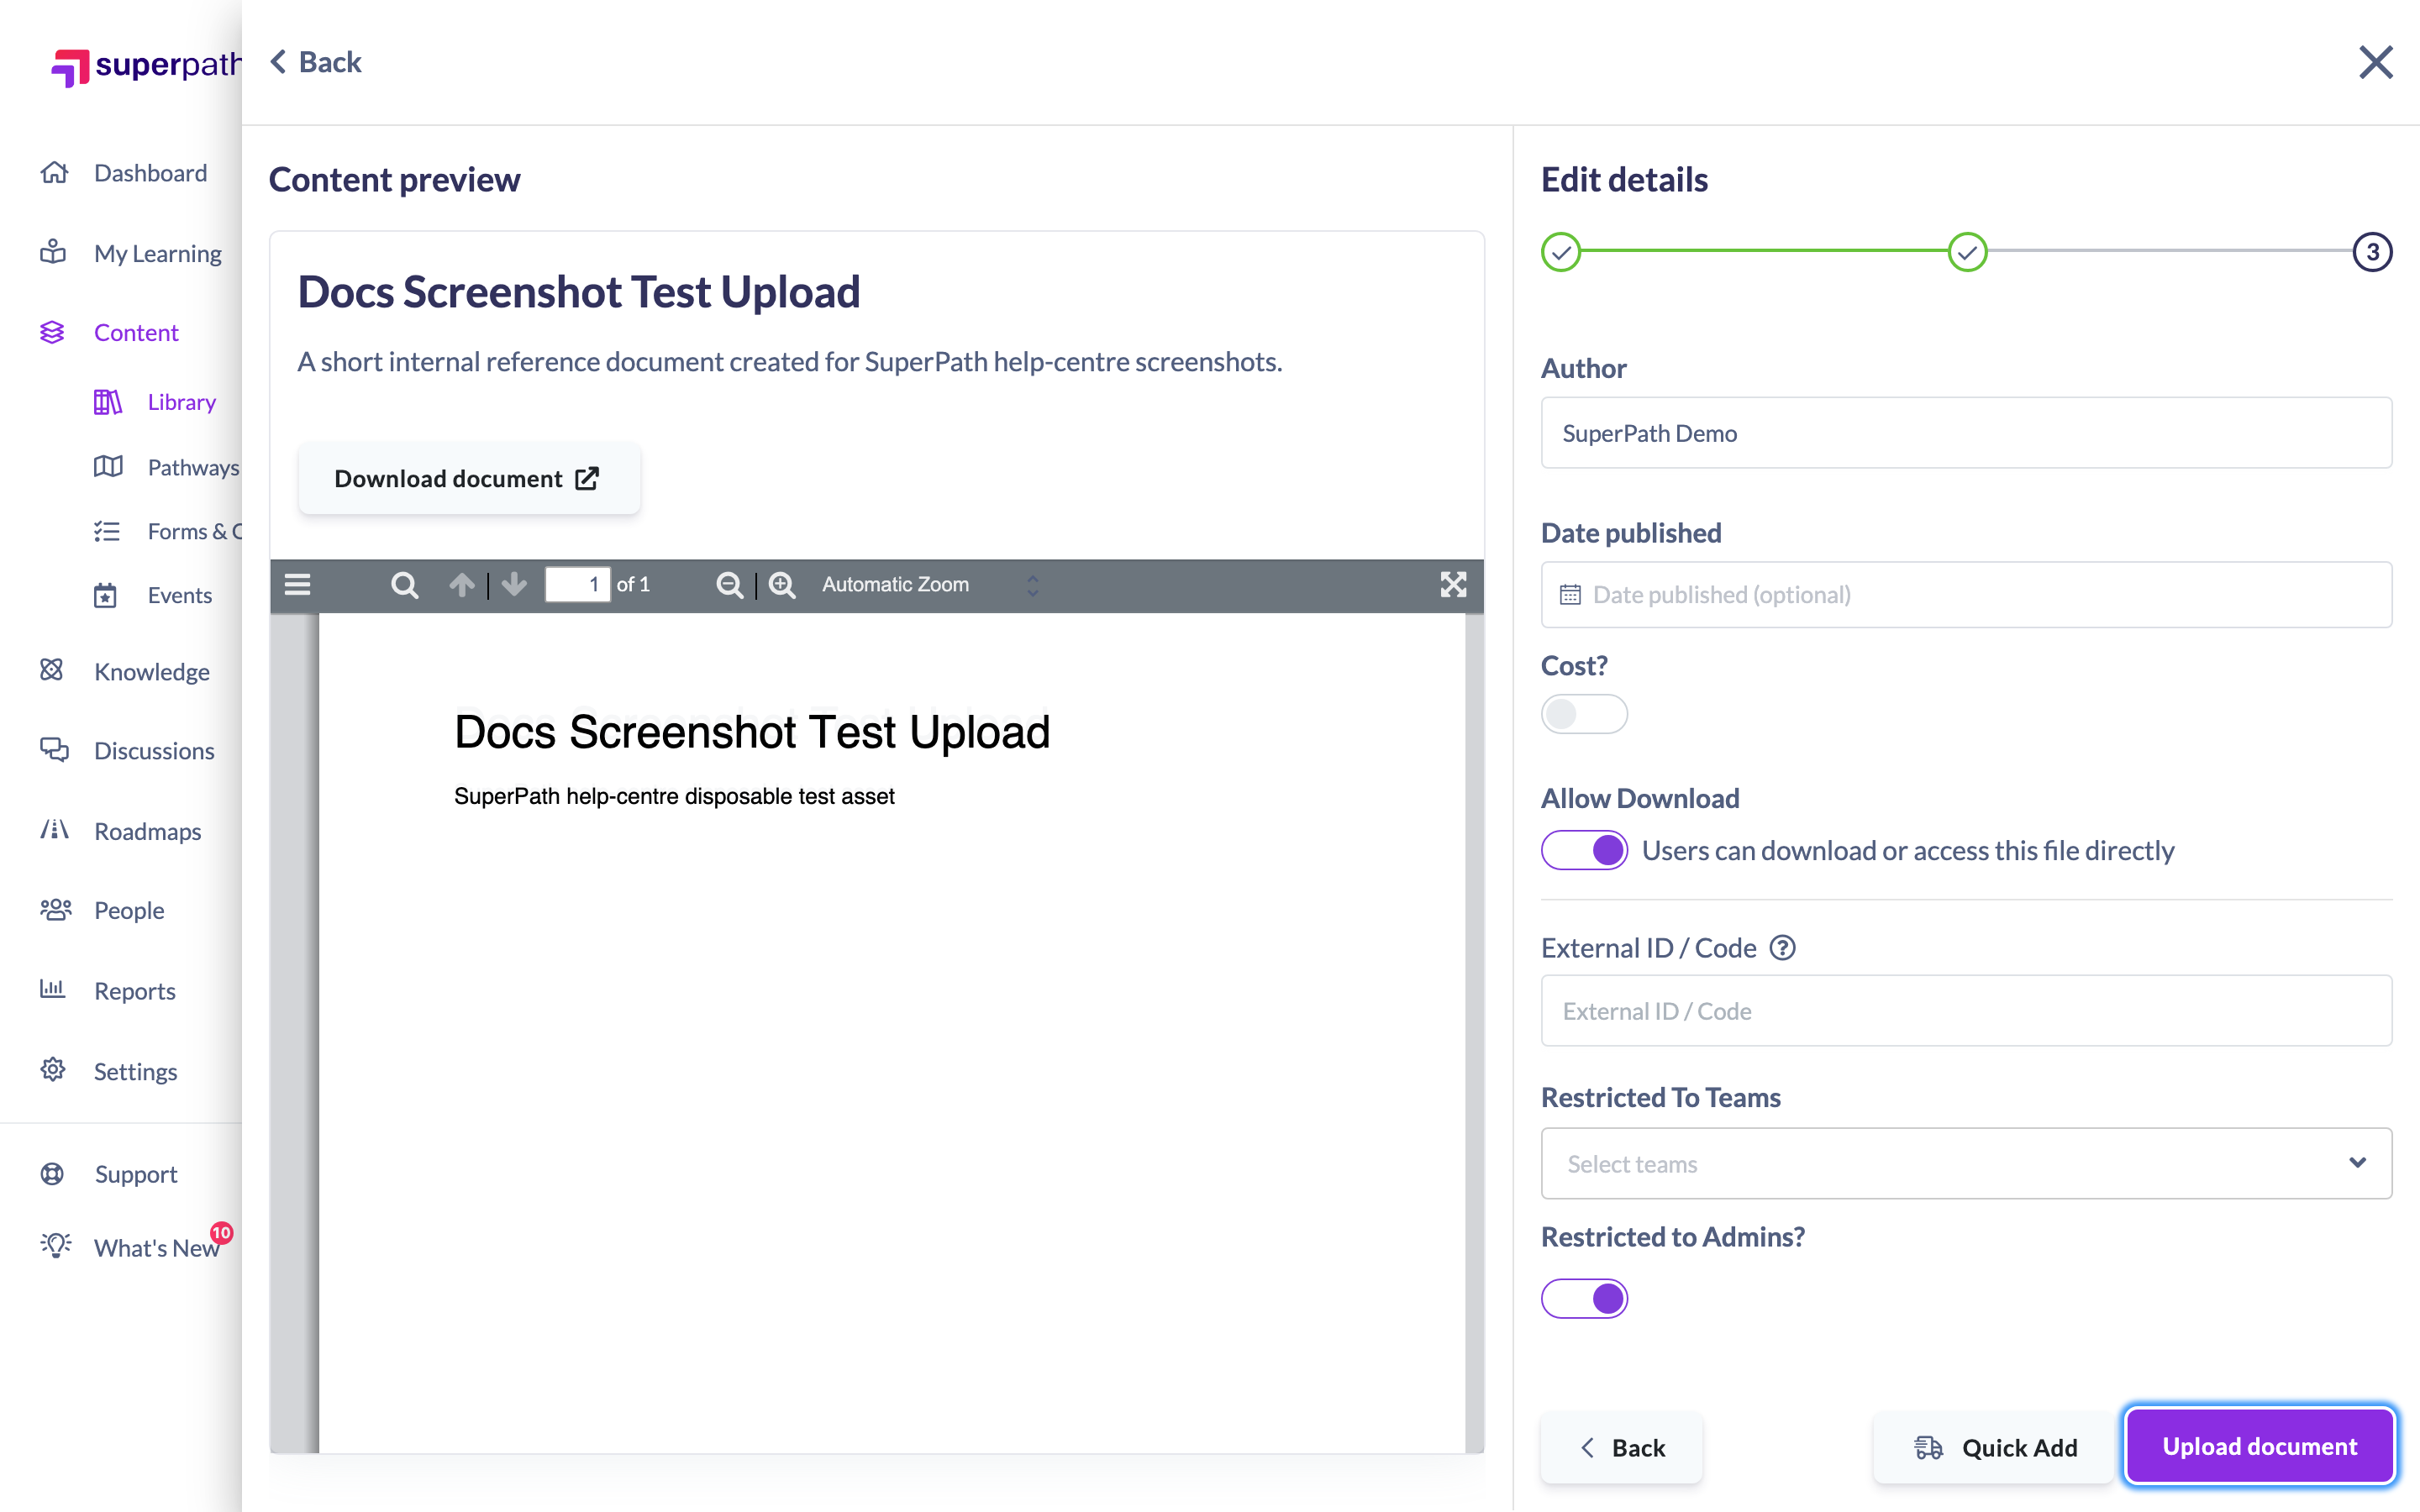Jump to step 1 in progress stepper
Image resolution: width=2420 pixels, height=1512 pixels.
[1561, 252]
